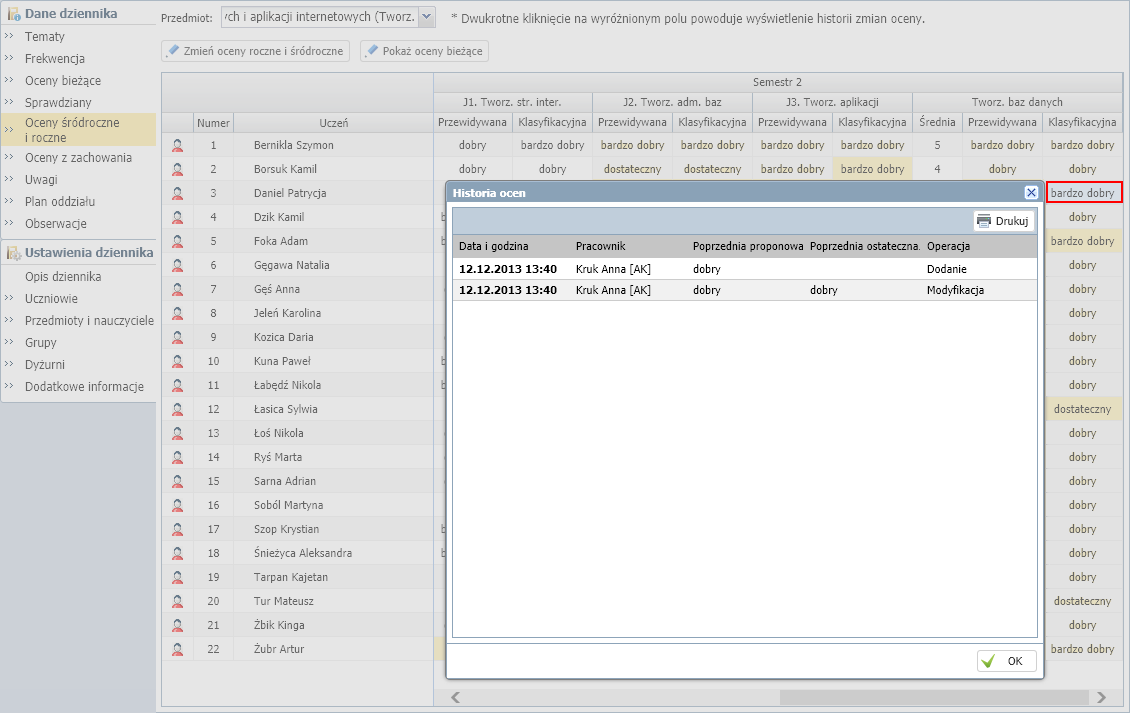
Task: Open student icon for Żubr Artur
Action: point(177,649)
